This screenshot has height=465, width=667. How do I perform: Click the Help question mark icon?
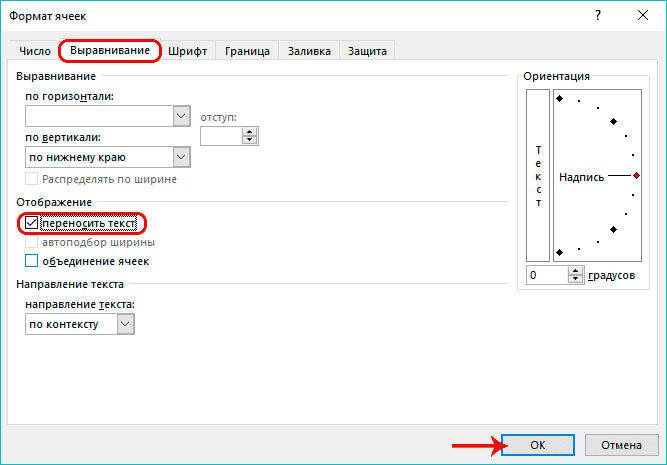598,15
